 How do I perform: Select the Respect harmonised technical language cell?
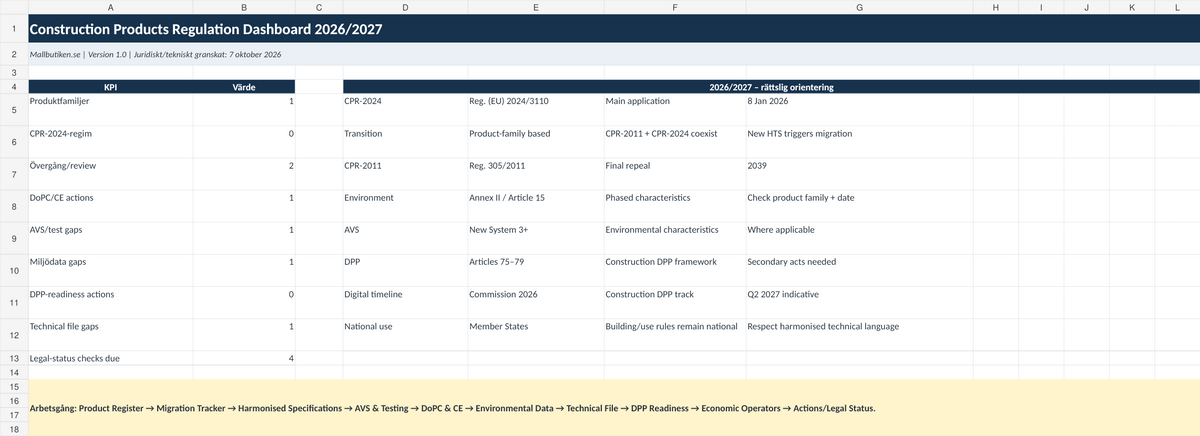858,334
